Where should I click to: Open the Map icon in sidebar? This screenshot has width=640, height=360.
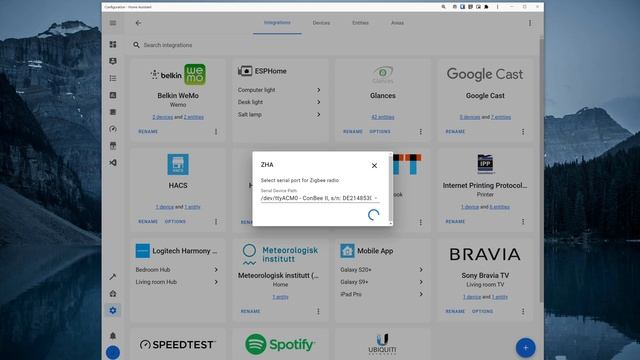coord(113,61)
